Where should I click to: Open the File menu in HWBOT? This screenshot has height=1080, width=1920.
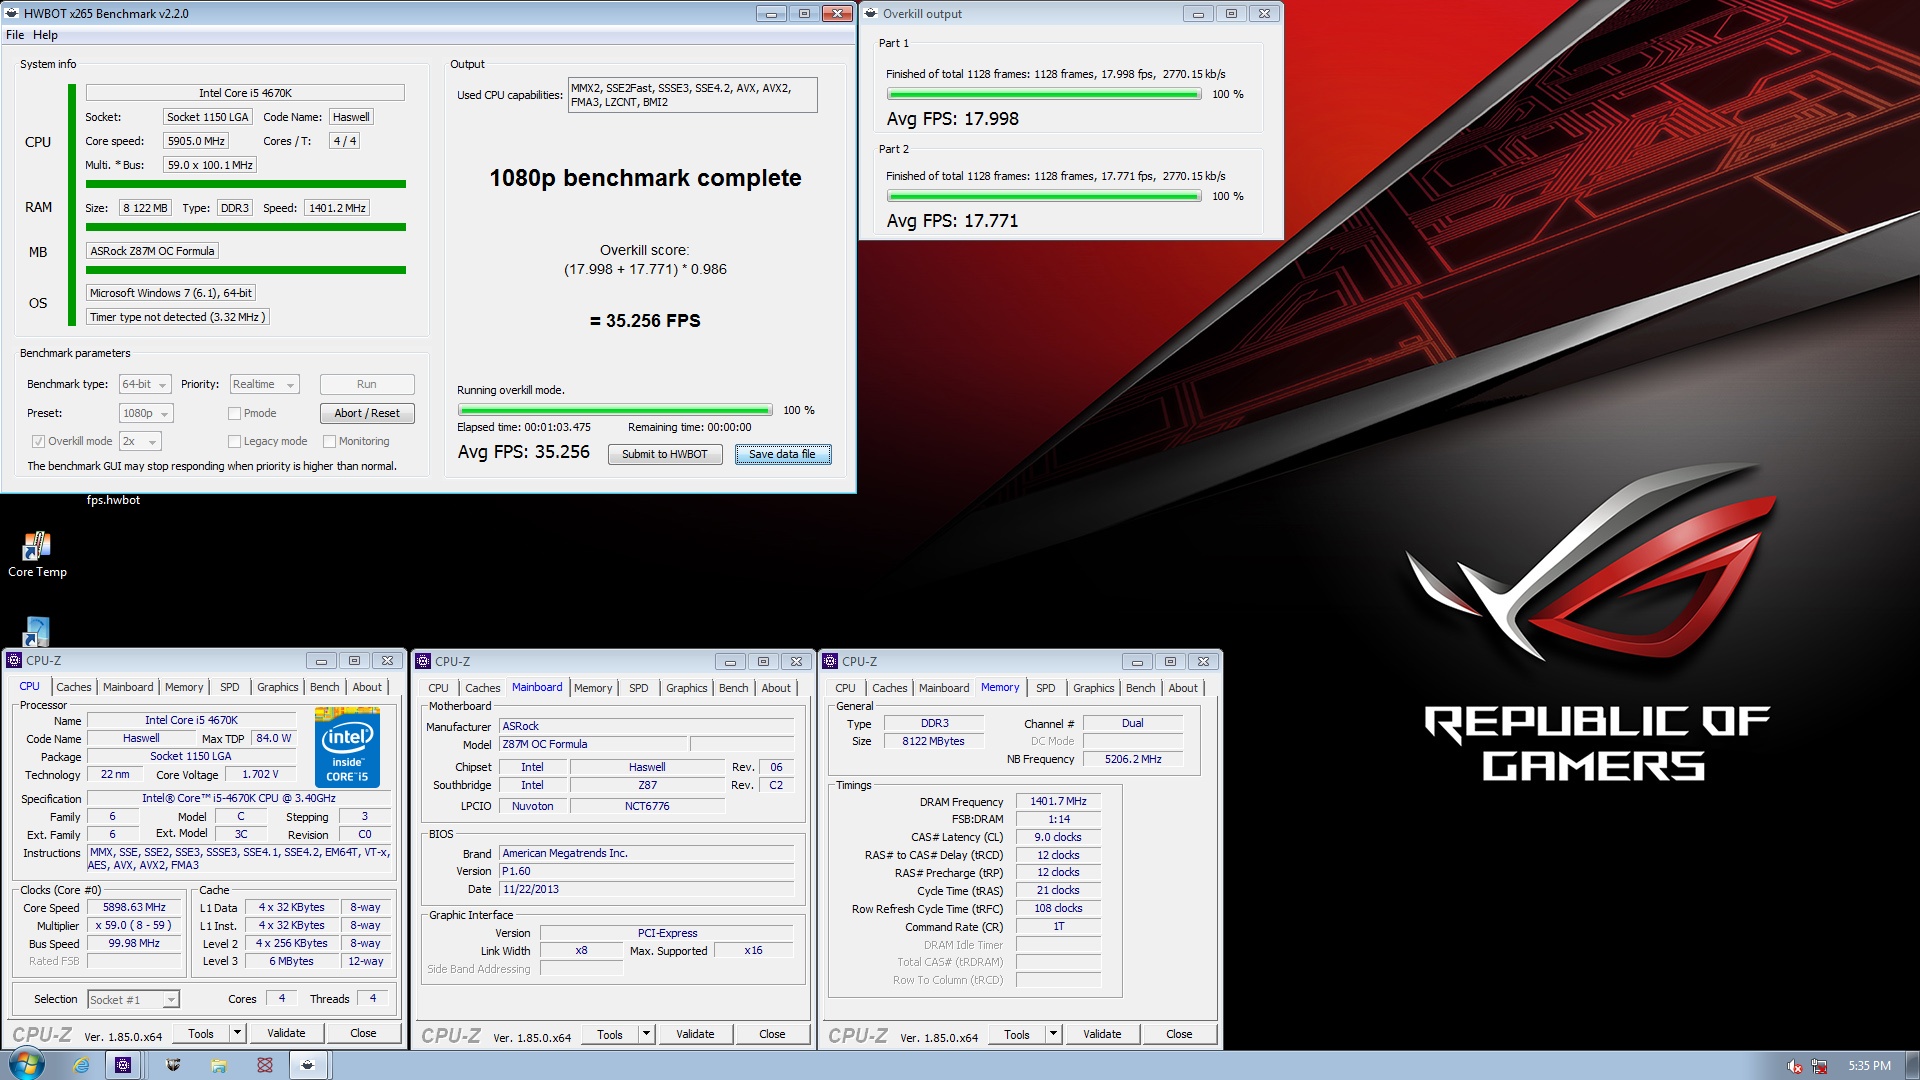(x=15, y=35)
